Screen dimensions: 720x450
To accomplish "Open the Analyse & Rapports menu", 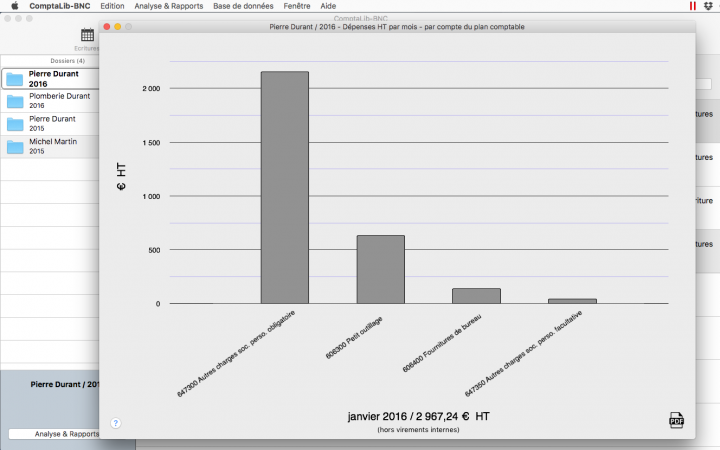I will [169, 6].
